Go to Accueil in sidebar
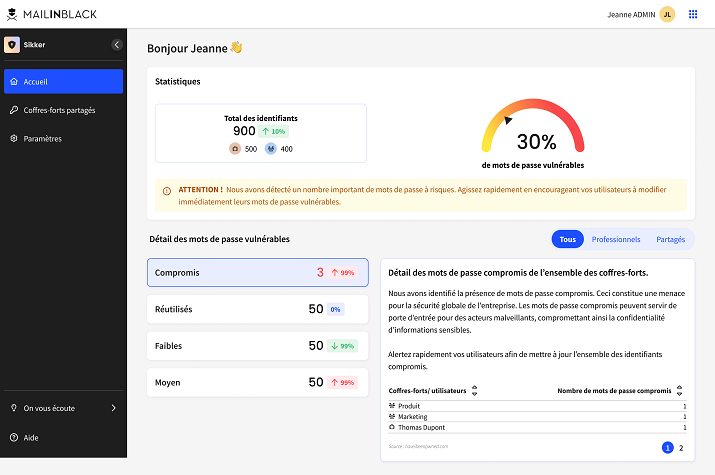Image resolution: width=715 pixels, height=475 pixels. point(63,82)
